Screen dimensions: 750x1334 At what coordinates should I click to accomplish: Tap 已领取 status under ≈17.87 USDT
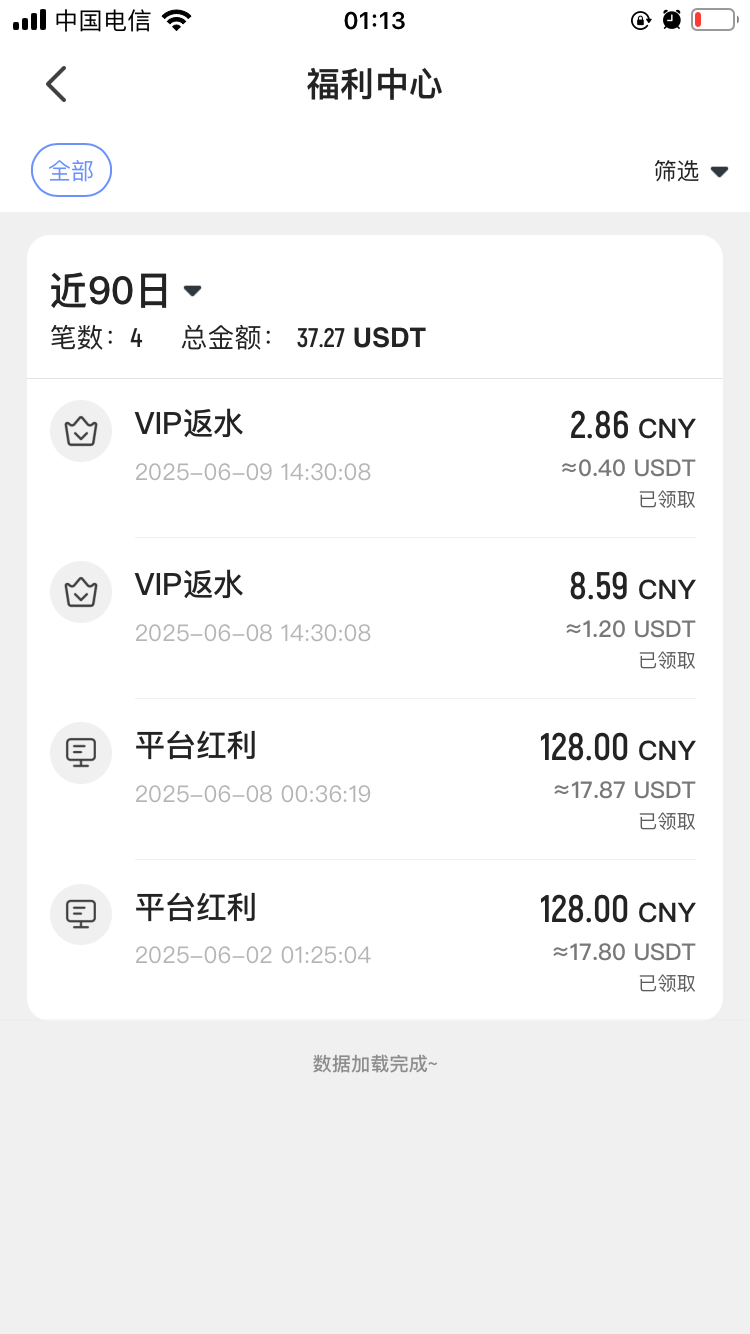point(667,821)
